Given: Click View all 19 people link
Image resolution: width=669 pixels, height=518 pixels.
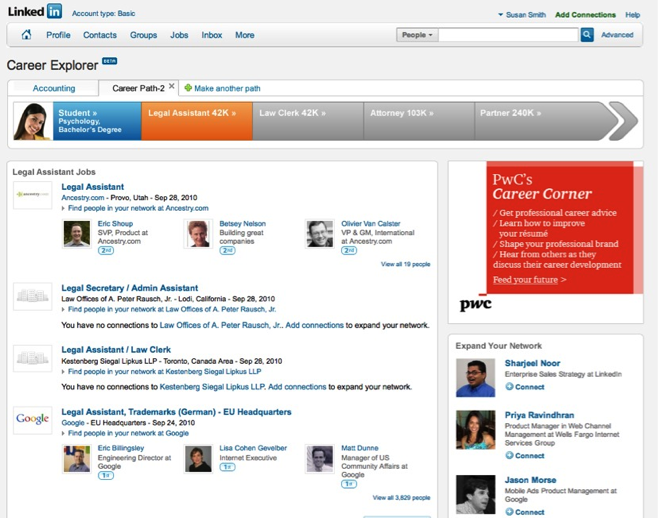Looking at the screenshot, I should coord(405,264).
